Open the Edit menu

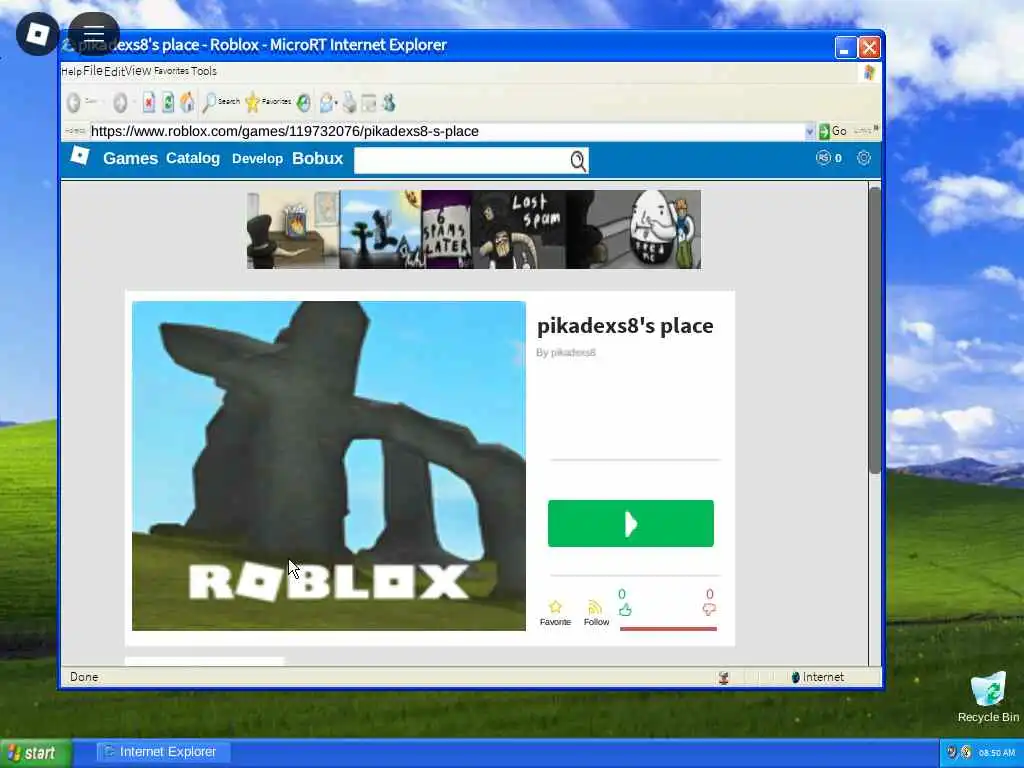click(x=114, y=71)
